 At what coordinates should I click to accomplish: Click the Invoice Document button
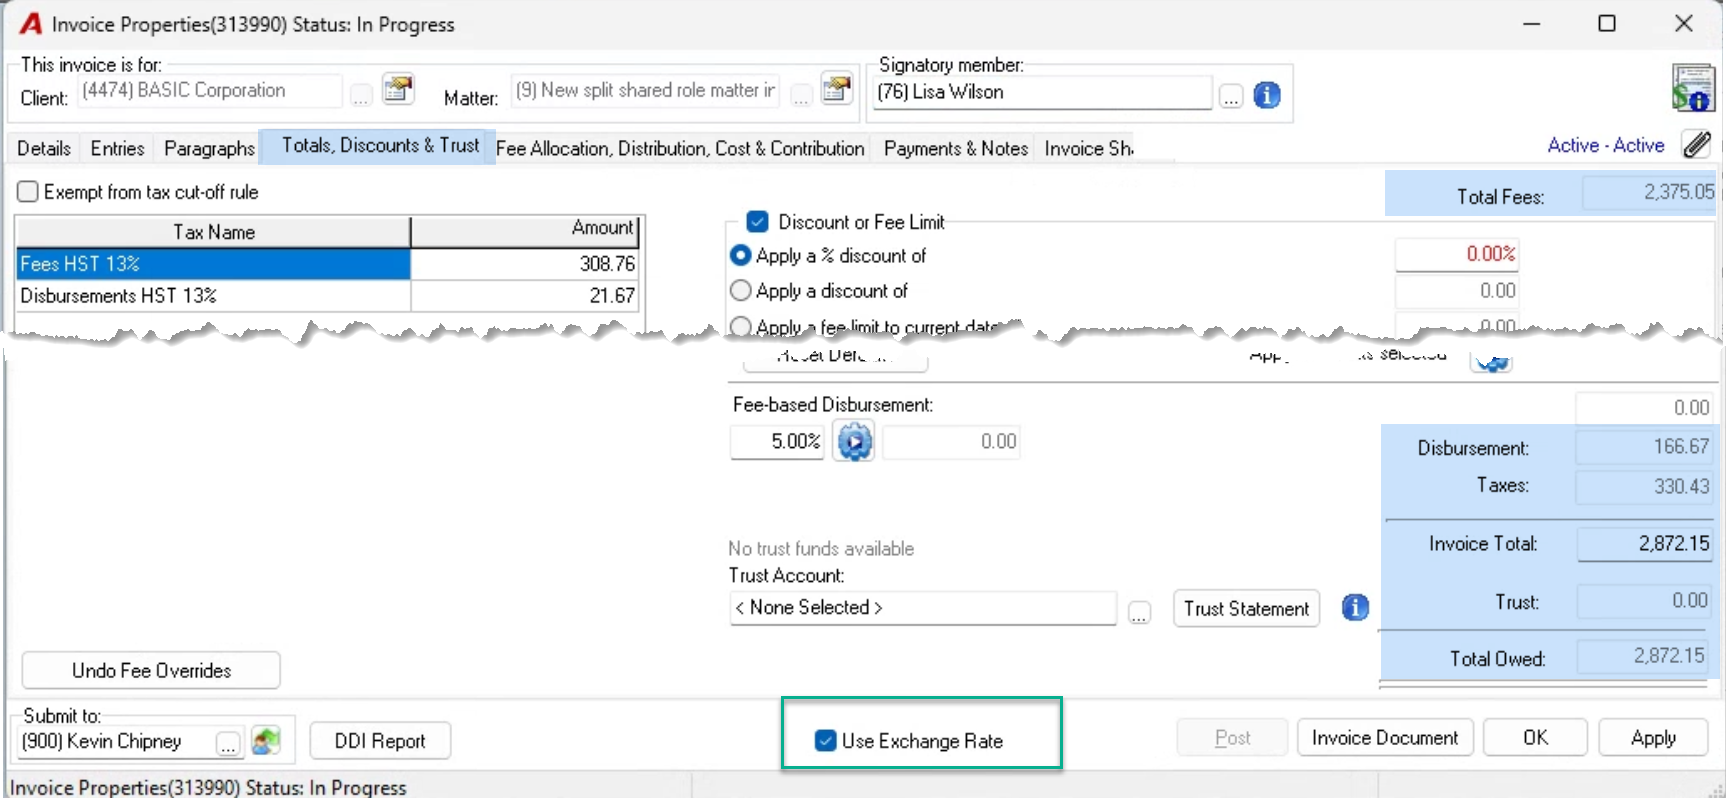pyautogui.click(x=1385, y=738)
